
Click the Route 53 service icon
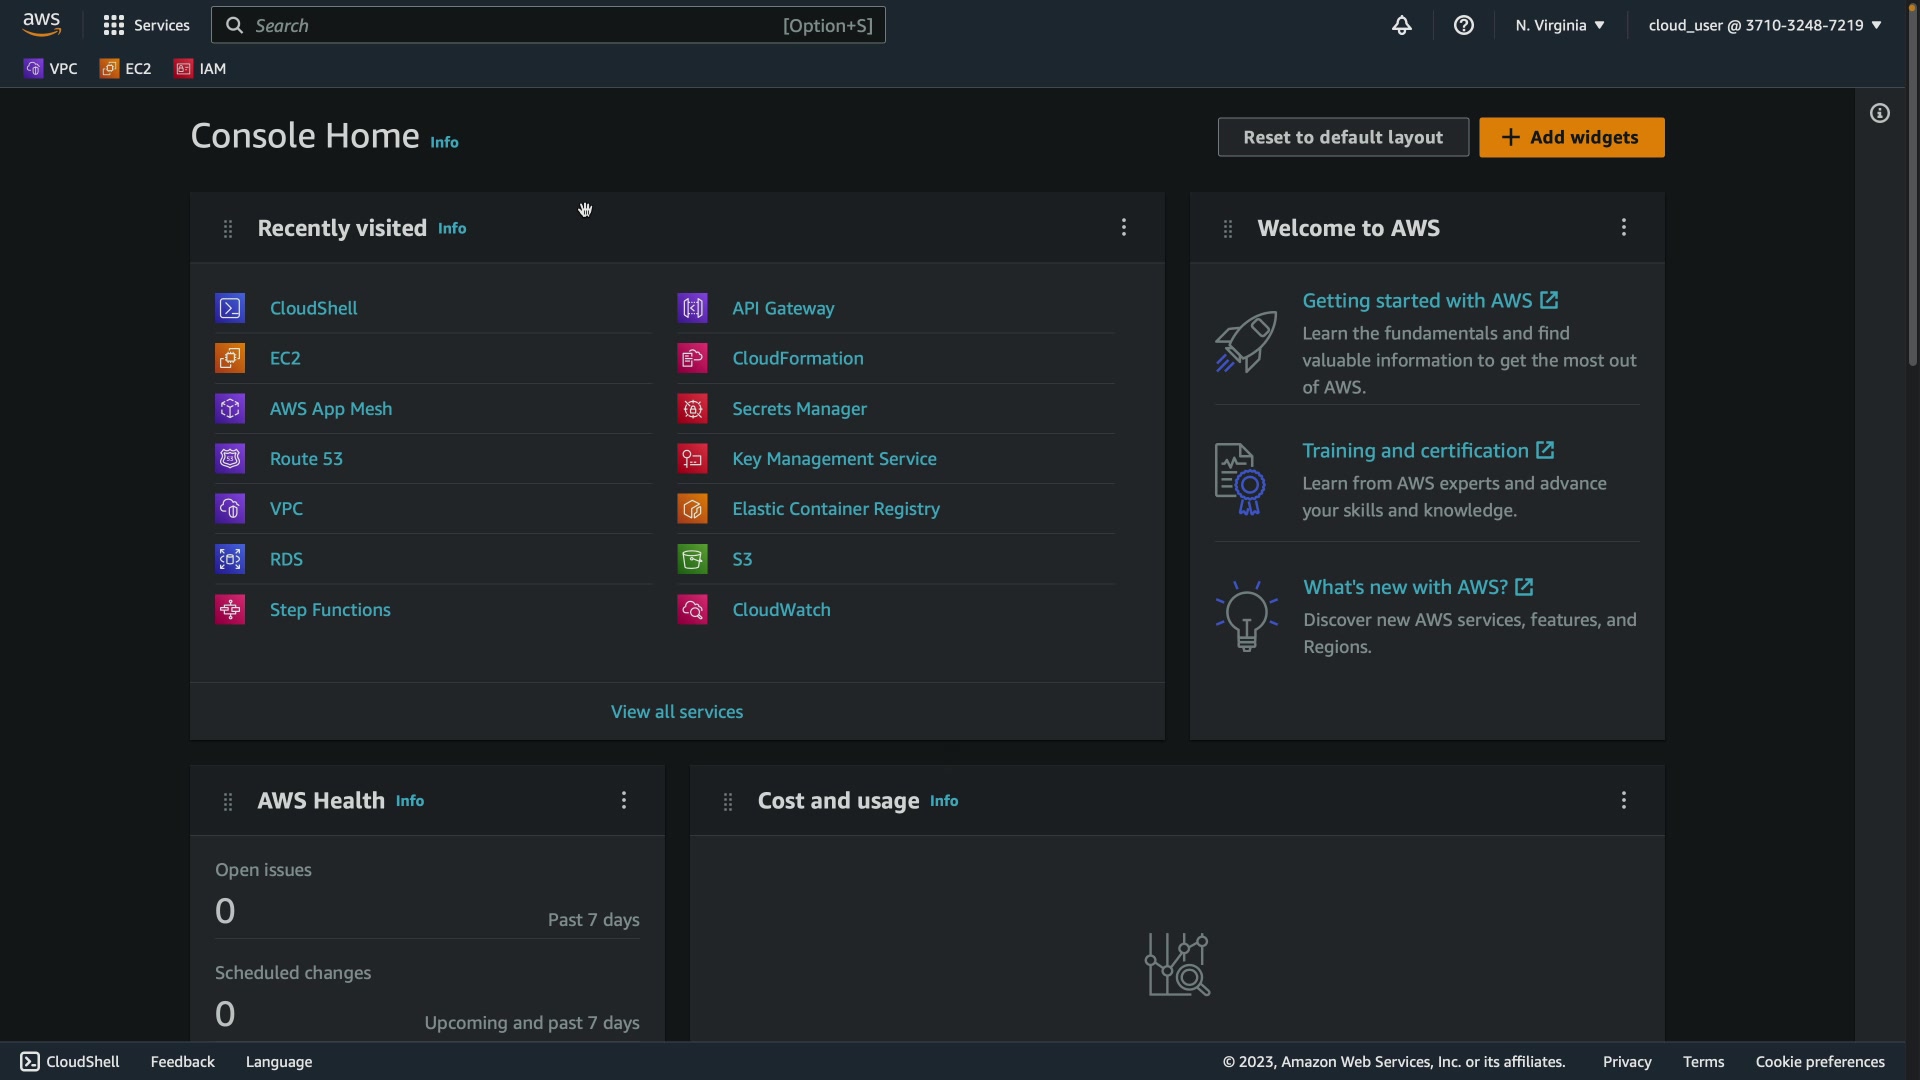click(230, 459)
